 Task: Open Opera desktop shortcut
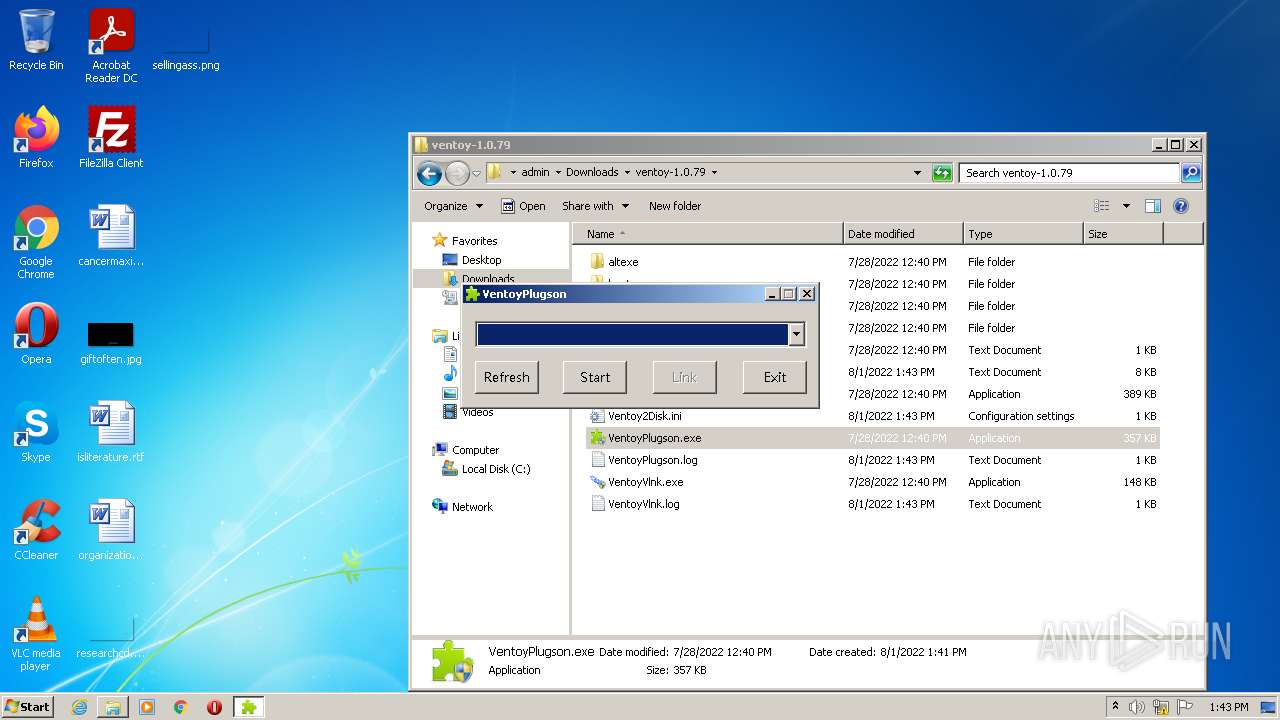coord(36,334)
